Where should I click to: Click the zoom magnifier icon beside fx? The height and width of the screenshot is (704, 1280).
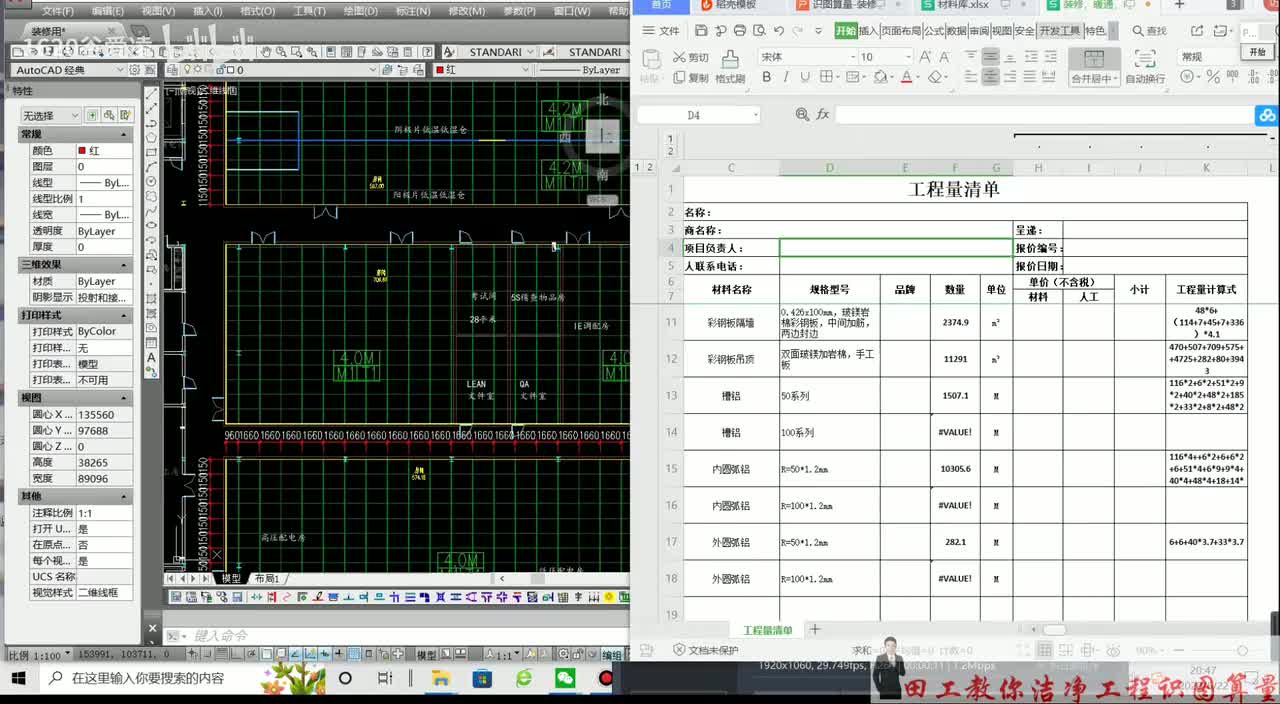coord(802,115)
